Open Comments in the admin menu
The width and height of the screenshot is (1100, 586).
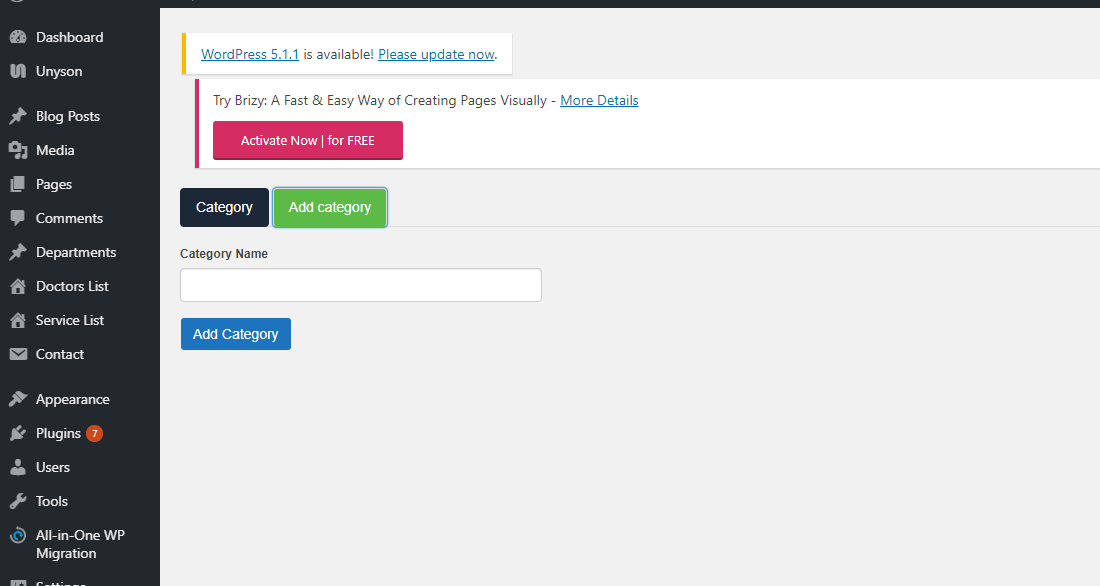coord(69,218)
